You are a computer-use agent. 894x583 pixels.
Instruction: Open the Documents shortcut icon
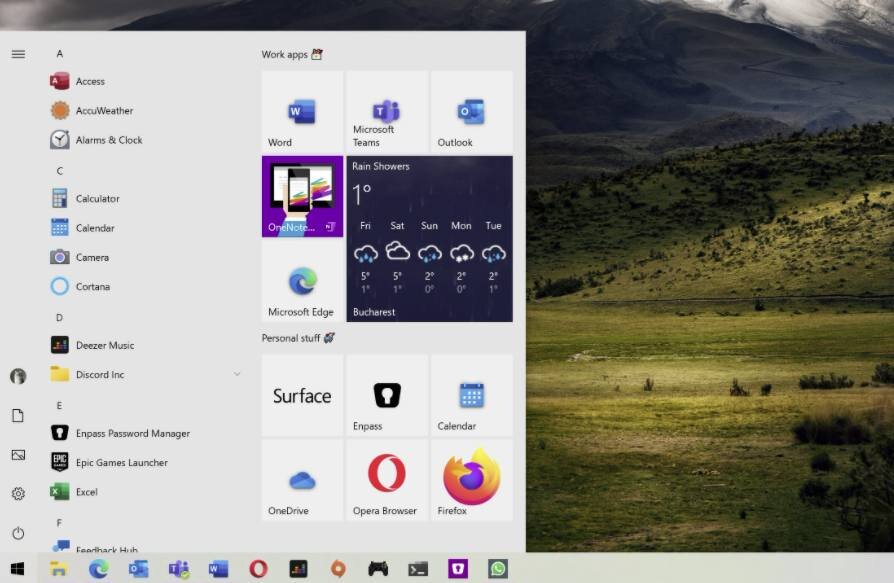coord(18,415)
